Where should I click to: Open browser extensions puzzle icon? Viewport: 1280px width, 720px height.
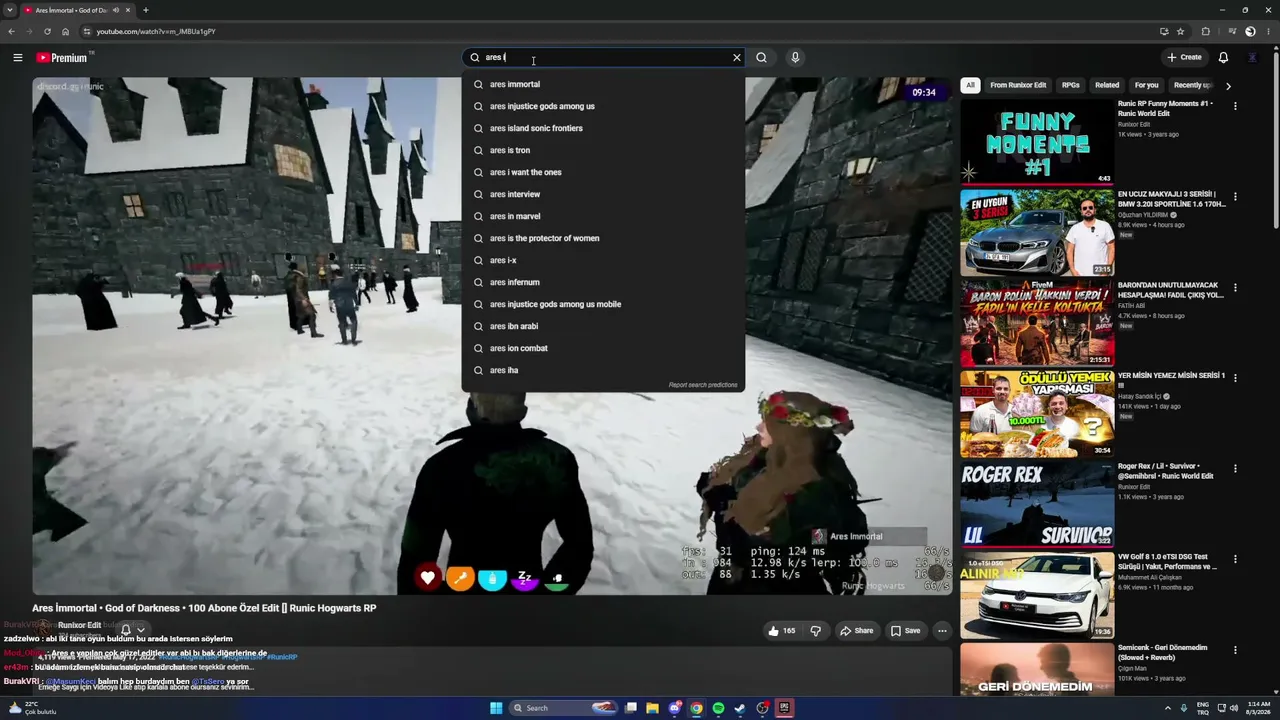tap(1205, 31)
